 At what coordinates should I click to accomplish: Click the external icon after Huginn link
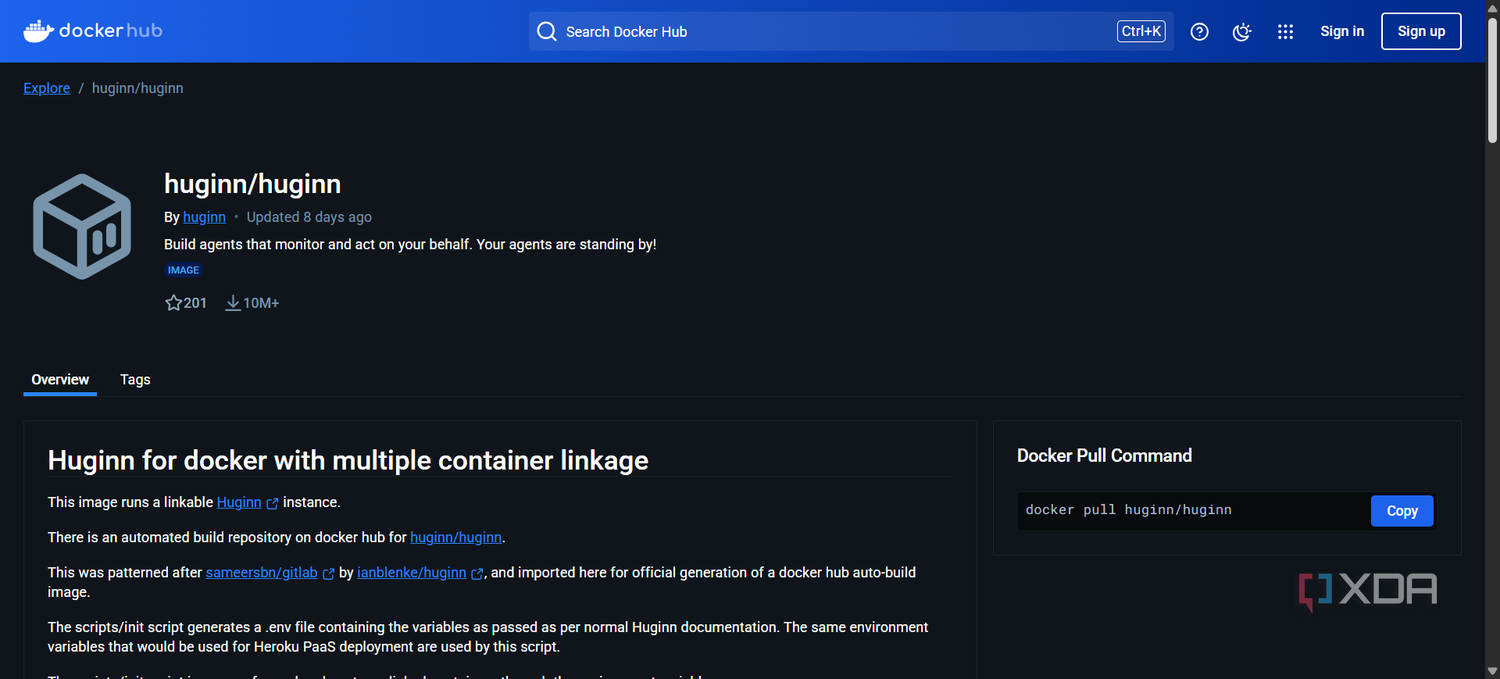click(273, 503)
